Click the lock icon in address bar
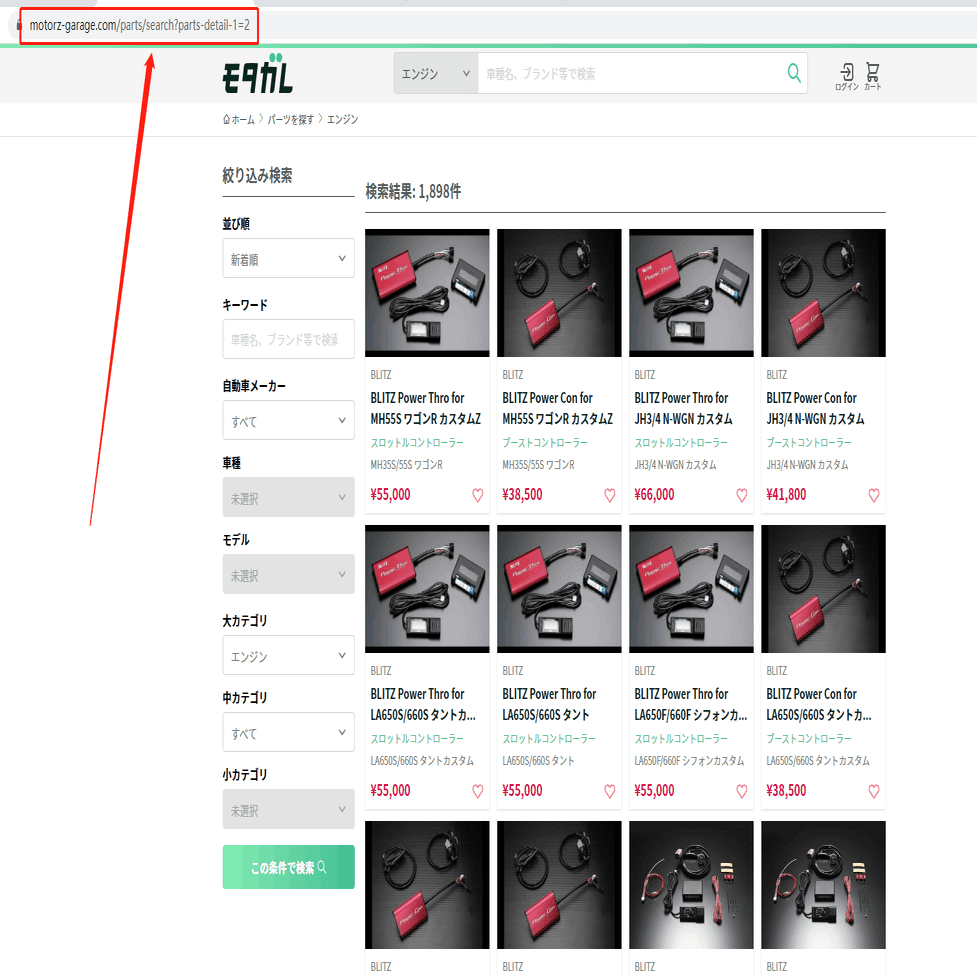The width and height of the screenshot is (977, 977). 19,26
